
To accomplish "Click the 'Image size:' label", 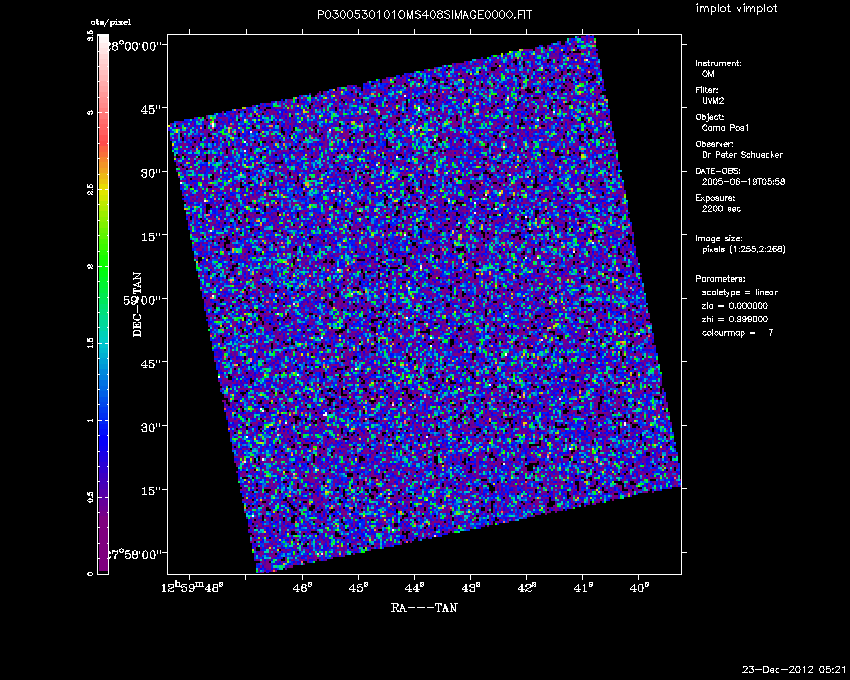I will [x=719, y=239].
